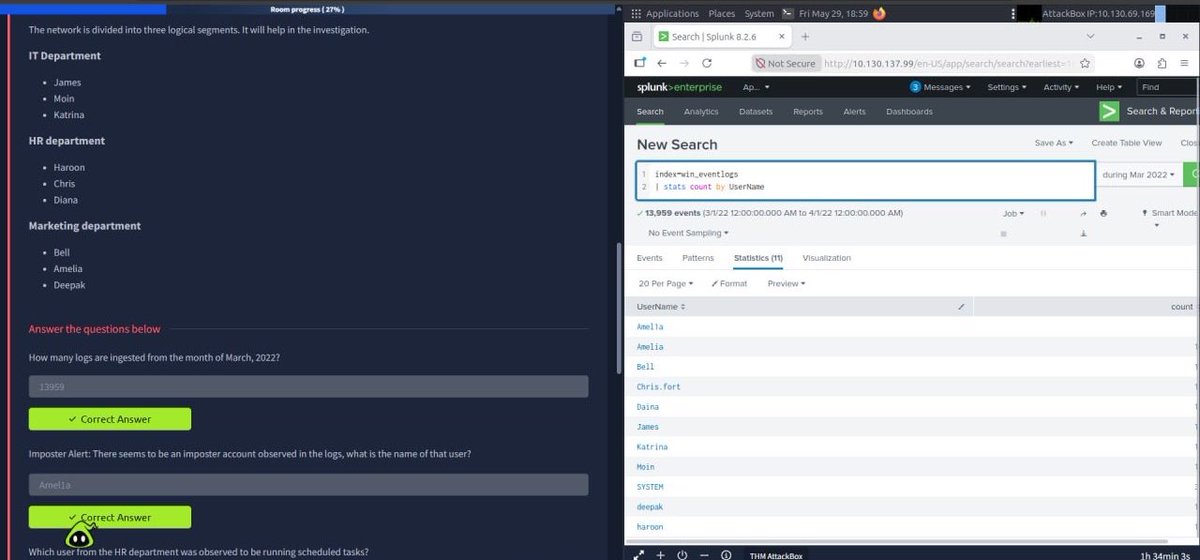The height and width of the screenshot is (560, 1200).
Task: Click the power icon on AttackBox bar
Action: click(682, 554)
